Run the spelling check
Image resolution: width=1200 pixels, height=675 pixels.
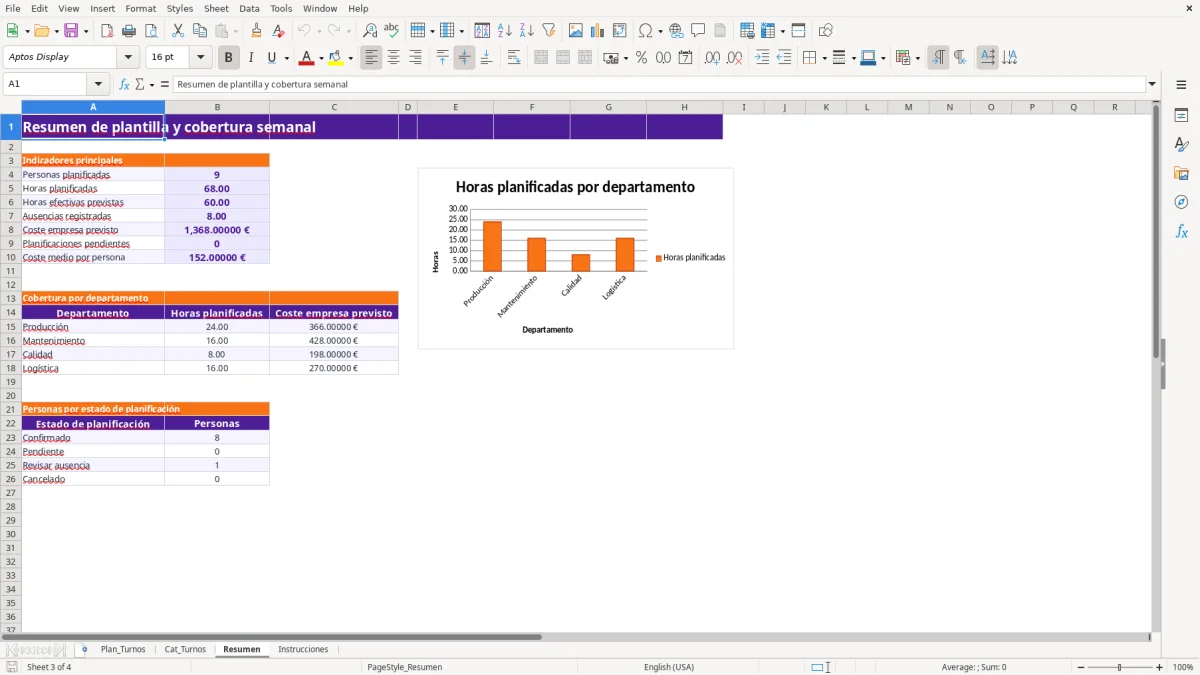[x=392, y=31]
